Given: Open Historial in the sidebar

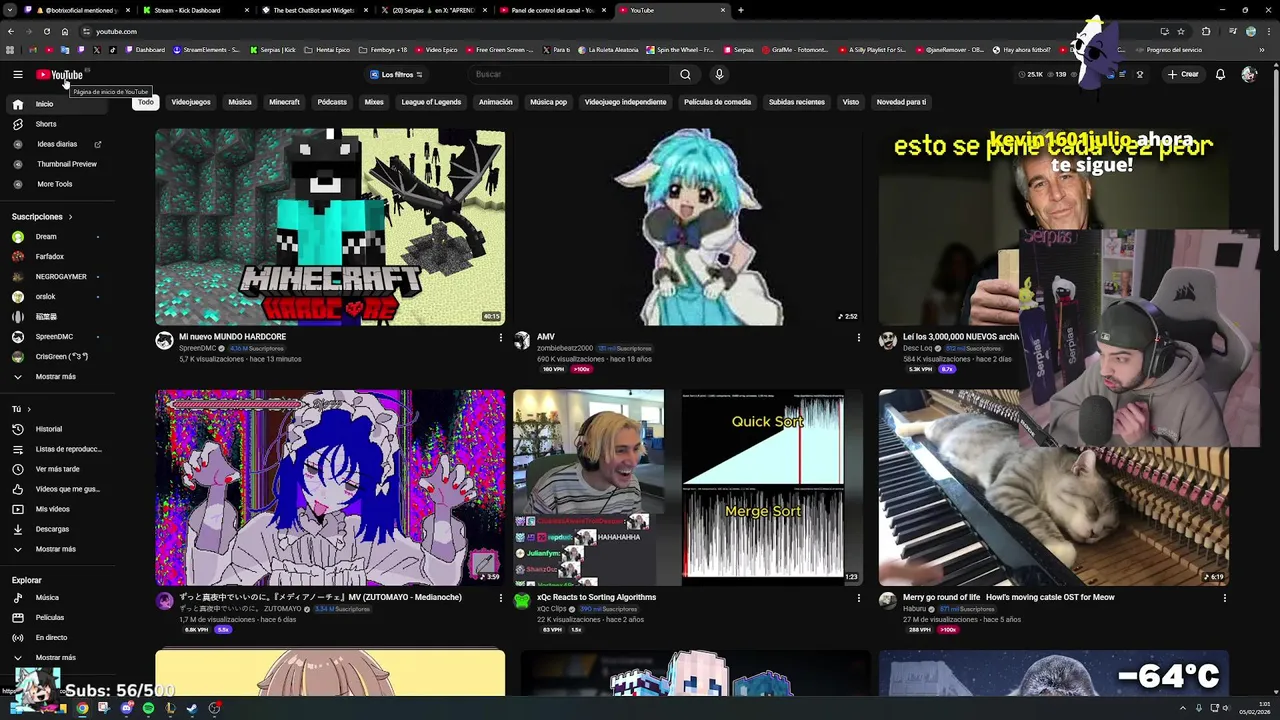Looking at the screenshot, I should click(x=48, y=429).
